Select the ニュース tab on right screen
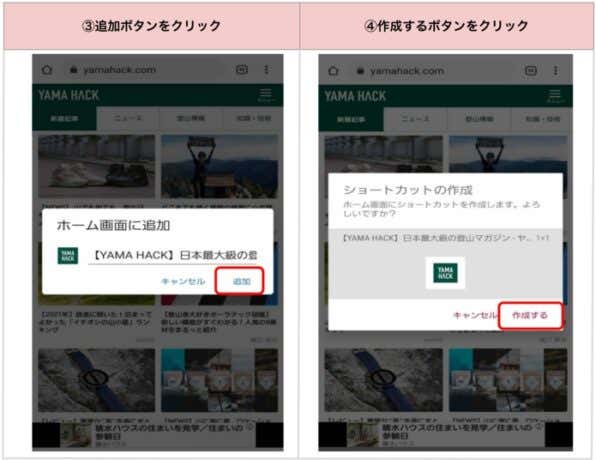This screenshot has width=596, height=460. (x=415, y=119)
